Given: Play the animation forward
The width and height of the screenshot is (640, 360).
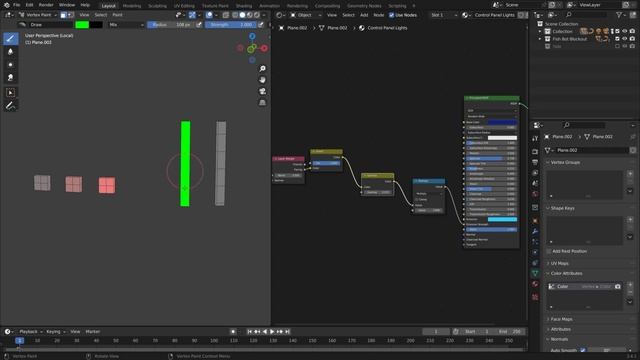Looking at the screenshot, I should [272, 332].
